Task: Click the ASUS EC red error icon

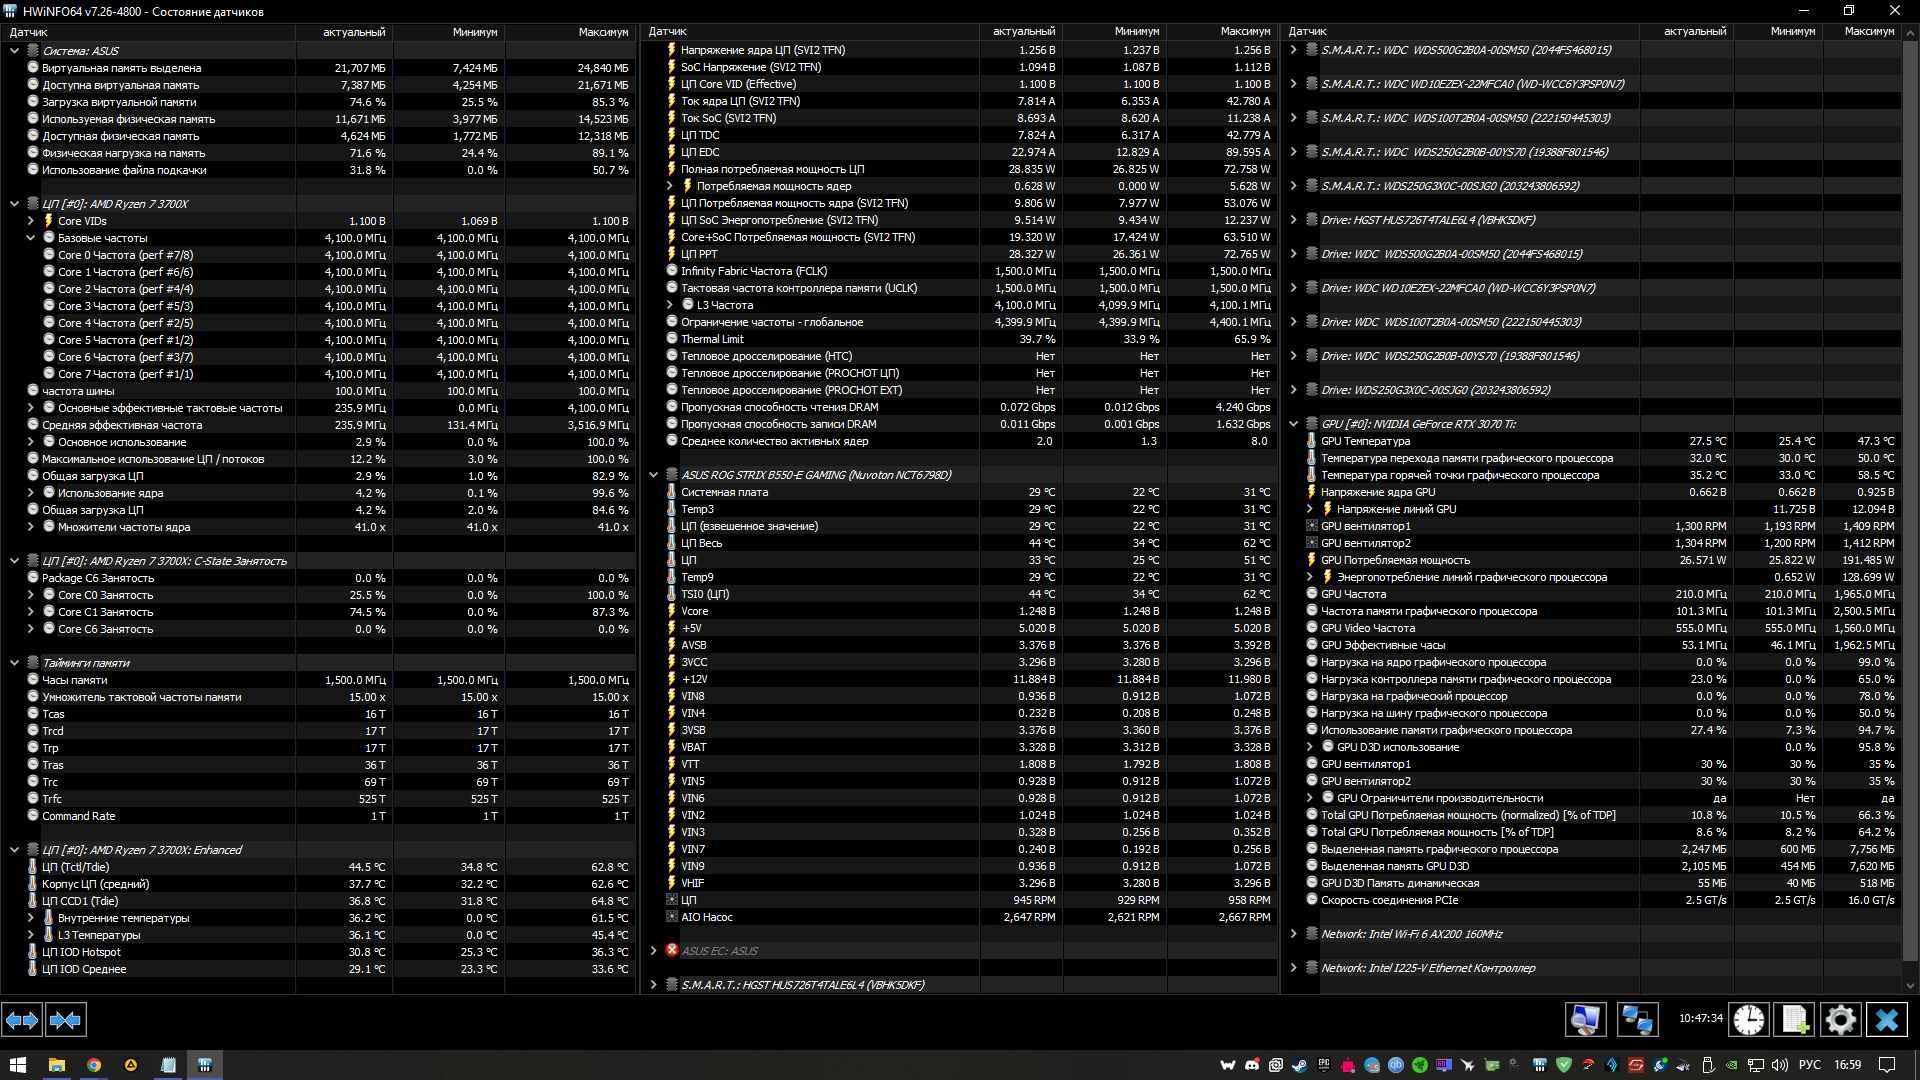Action: coord(672,951)
